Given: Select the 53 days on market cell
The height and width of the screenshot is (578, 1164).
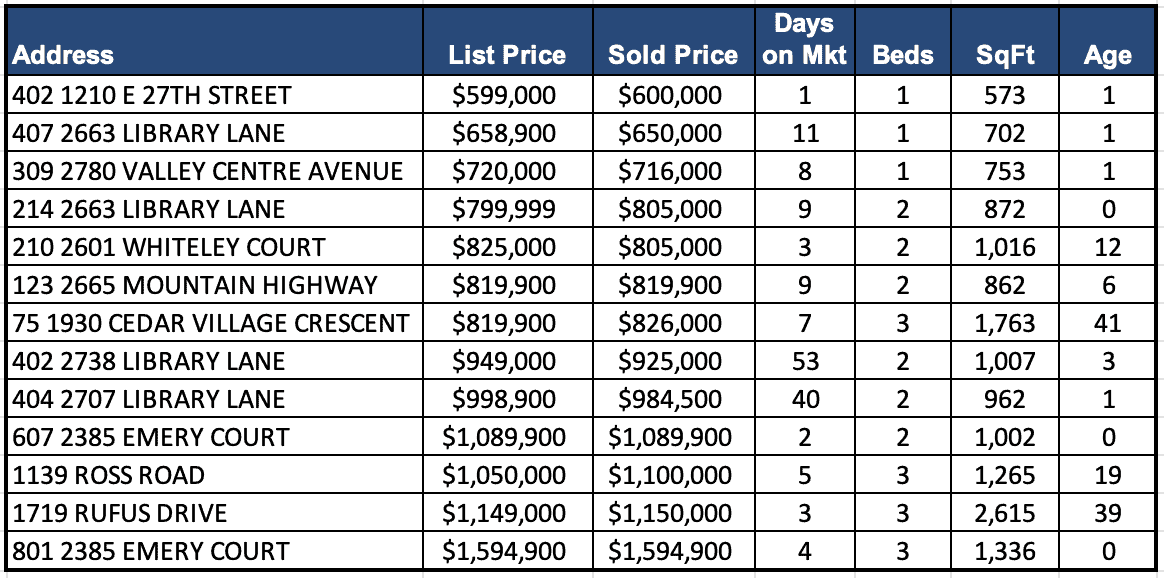Looking at the screenshot, I should (x=804, y=361).
